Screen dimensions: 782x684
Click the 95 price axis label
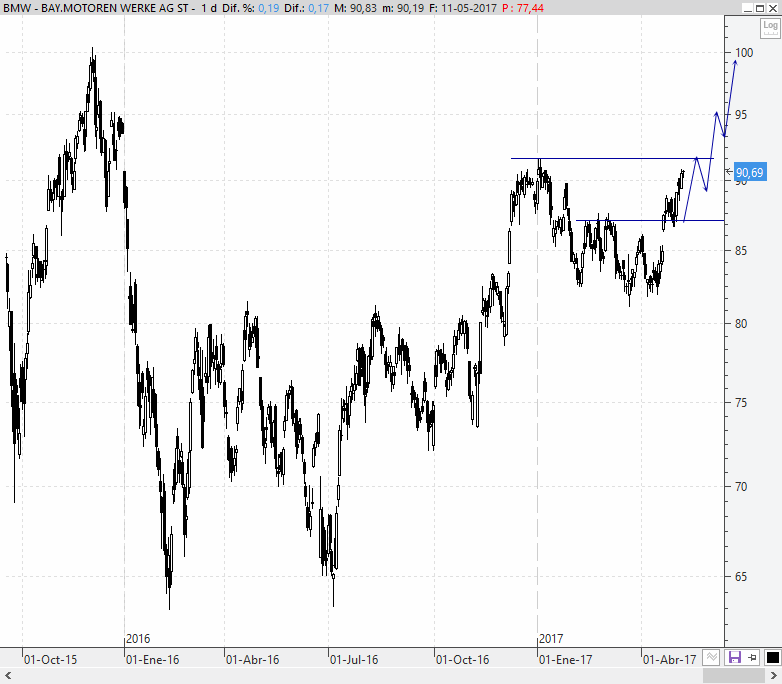point(741,115)
